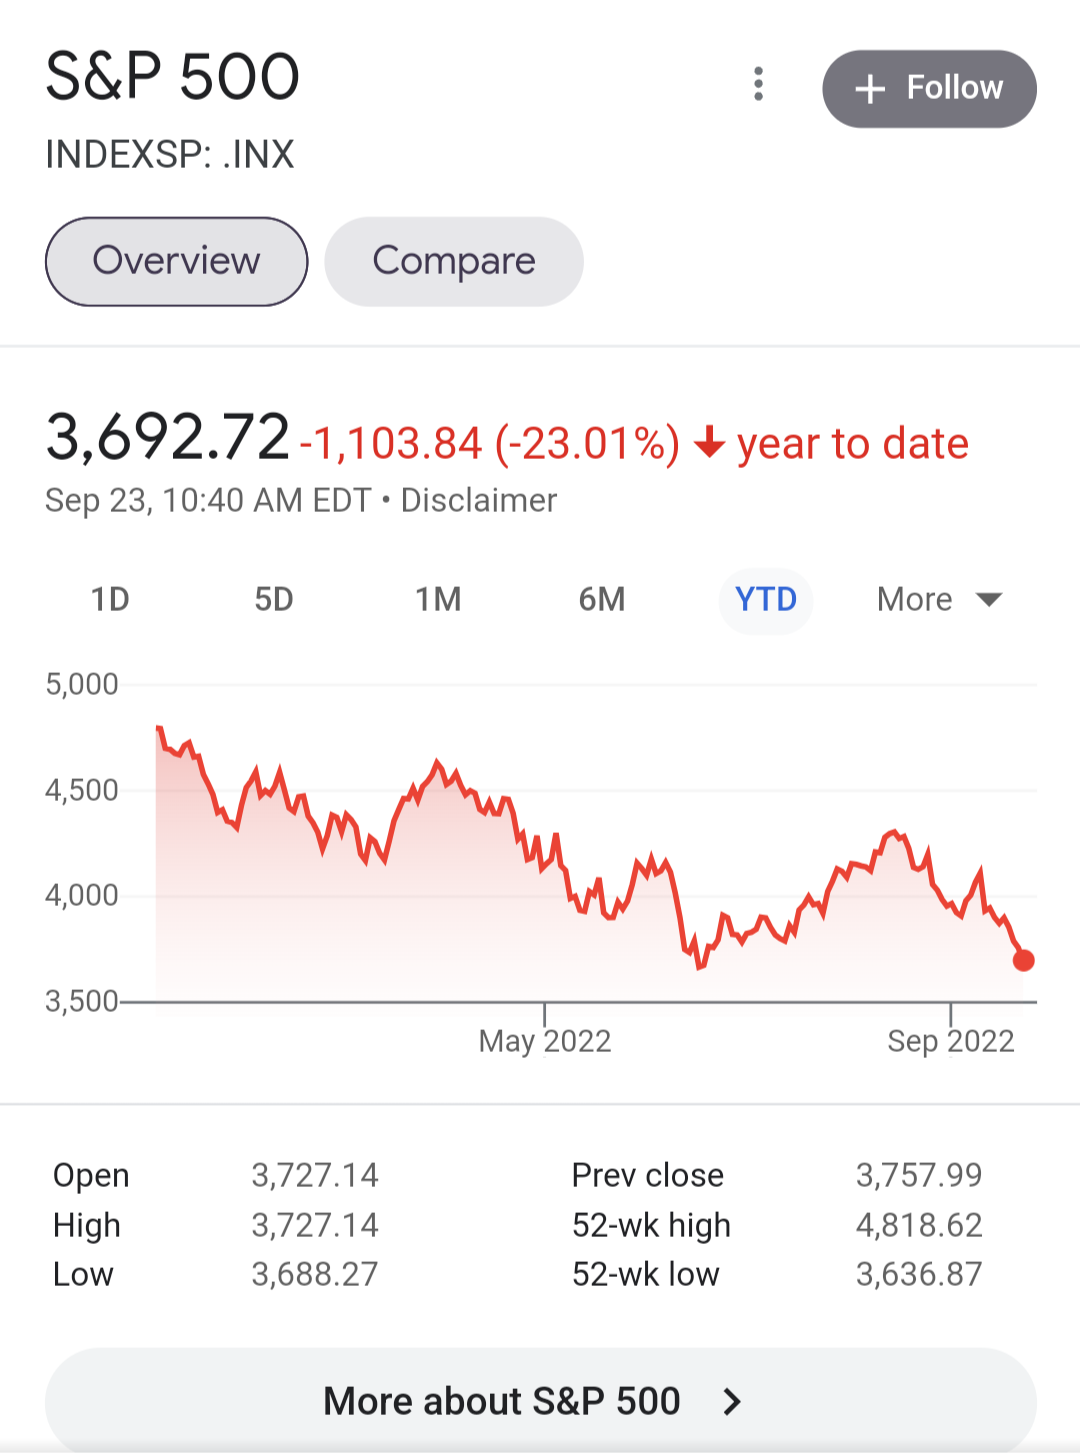The height and width of the screenshot is (1454, 1080).
Task: Select the 1D time range
Action: tap(110, 600)
